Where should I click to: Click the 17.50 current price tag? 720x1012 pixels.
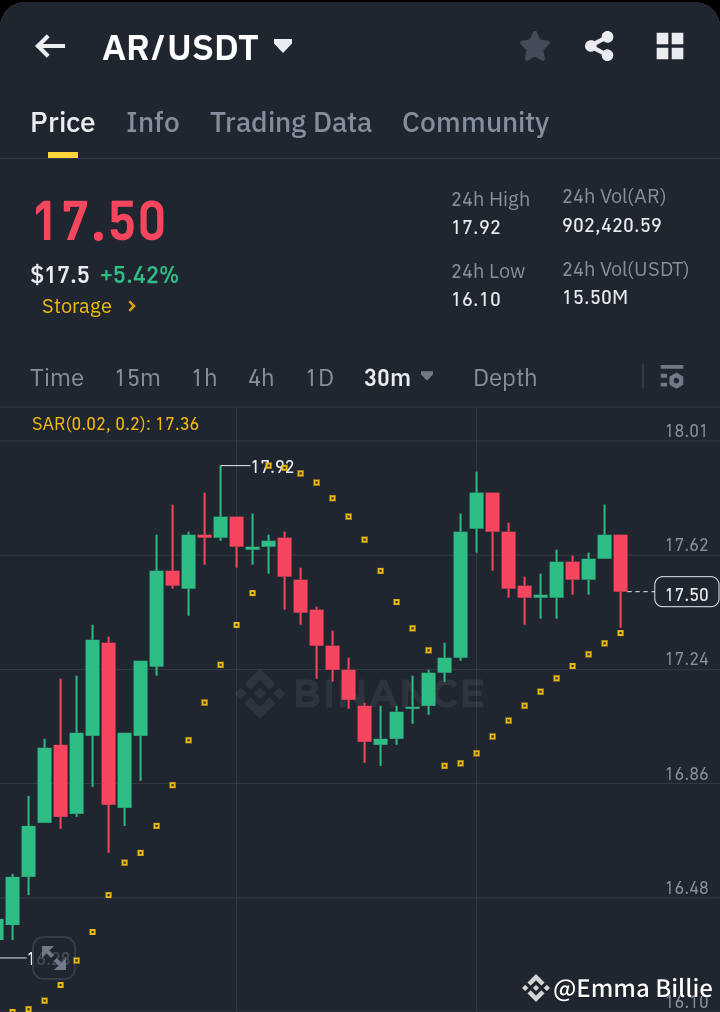[x=685, y=592]
